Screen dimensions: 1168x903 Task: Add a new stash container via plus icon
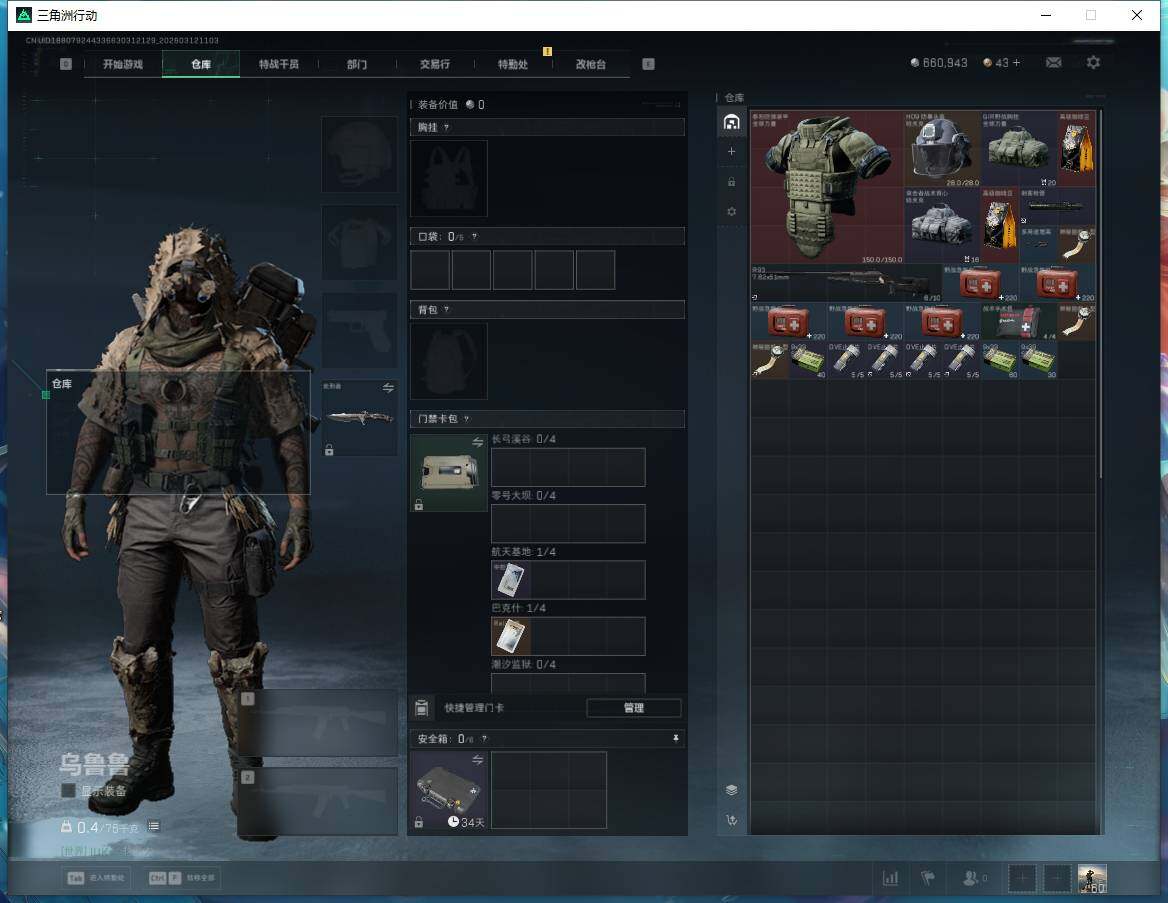pyautogui.click(x=731, y=151)
